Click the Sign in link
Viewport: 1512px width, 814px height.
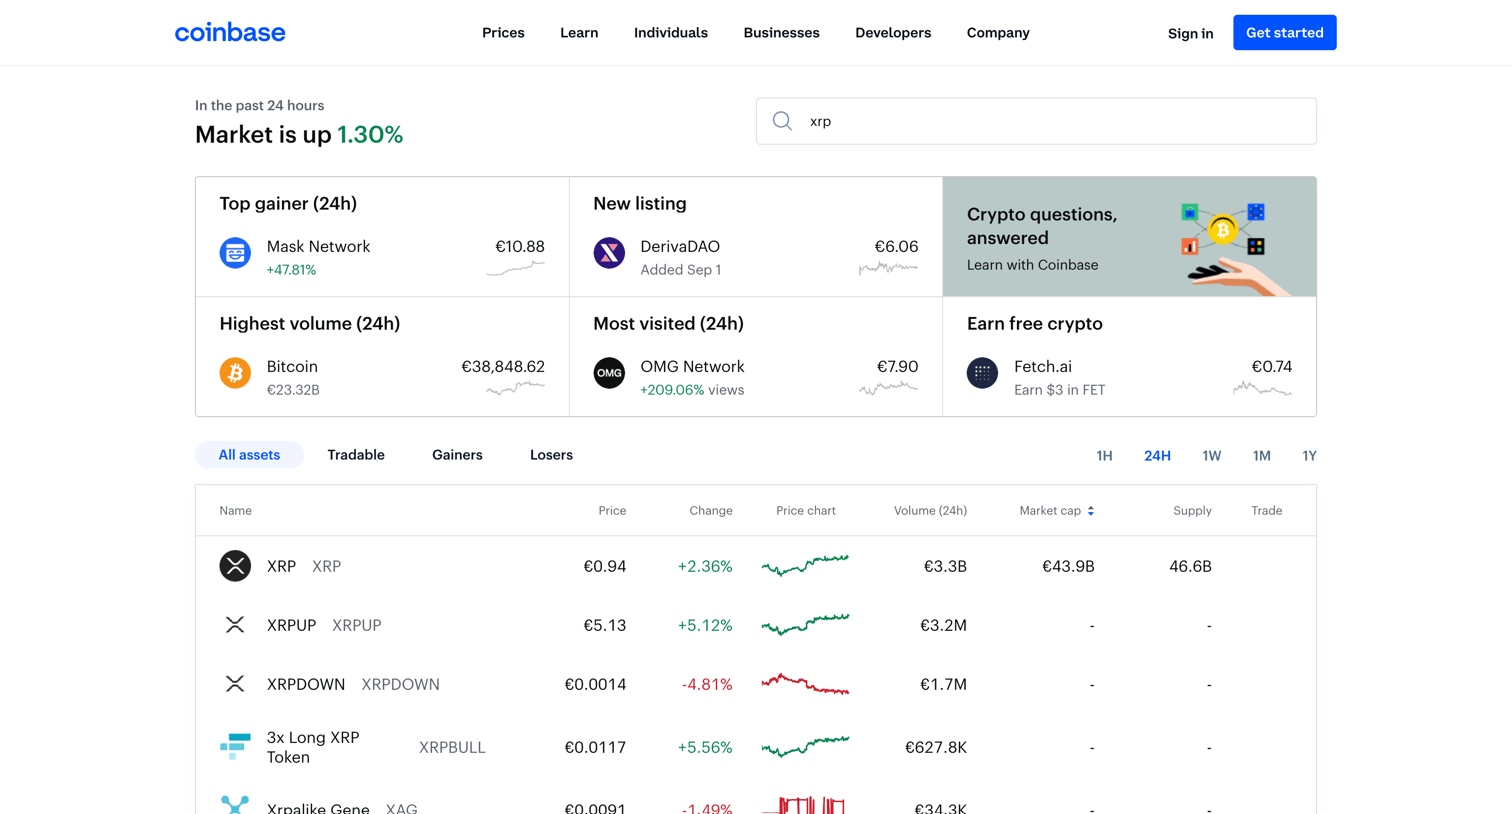pyautogui.click(x=1190, y=33)
